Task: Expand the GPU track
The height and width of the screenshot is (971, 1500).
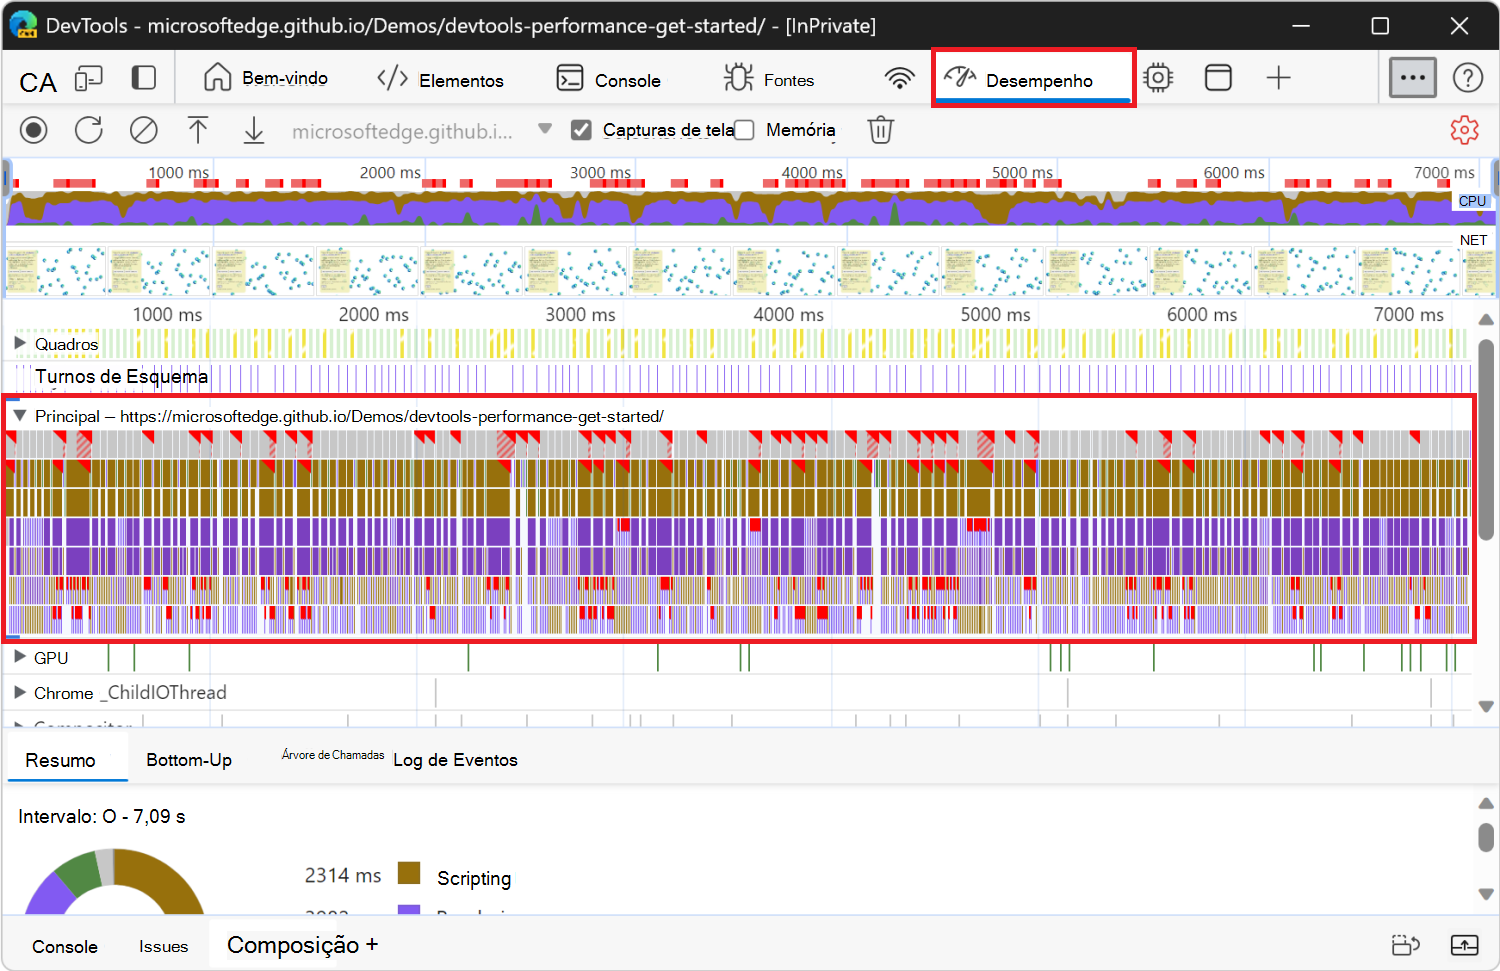Action: [20, 658]
